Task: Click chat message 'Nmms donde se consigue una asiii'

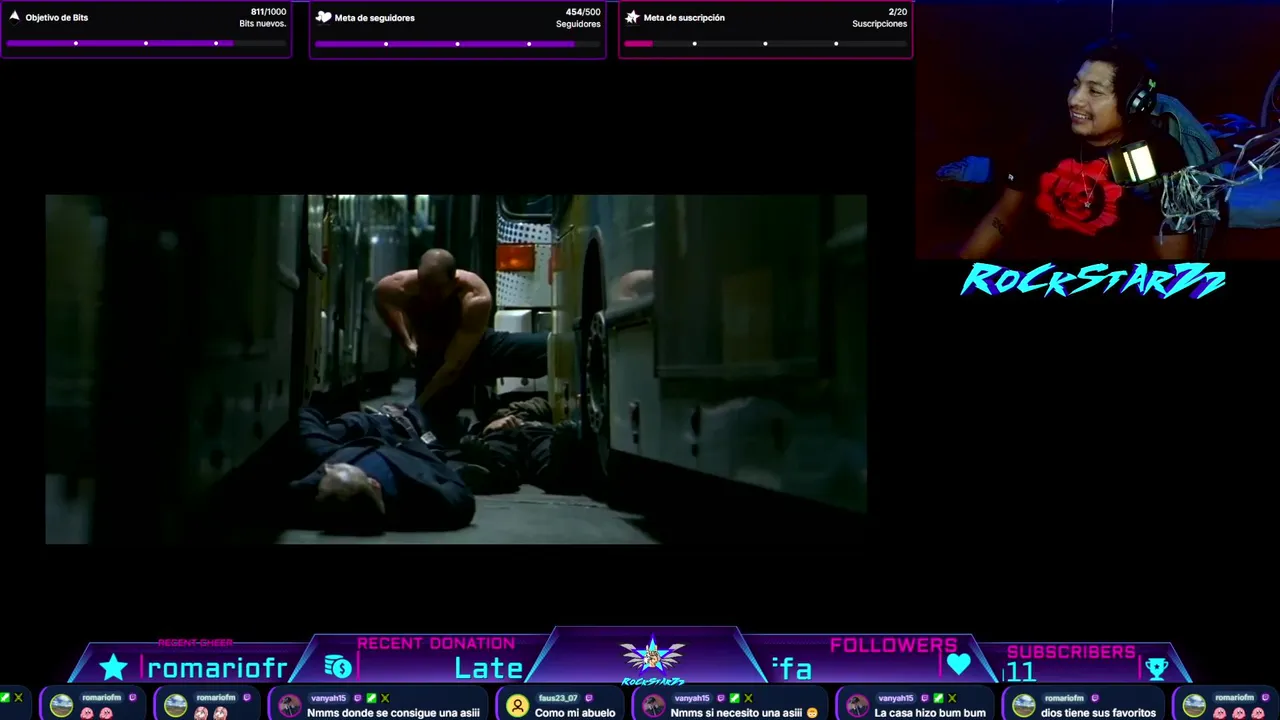Action: coord(393,713)
